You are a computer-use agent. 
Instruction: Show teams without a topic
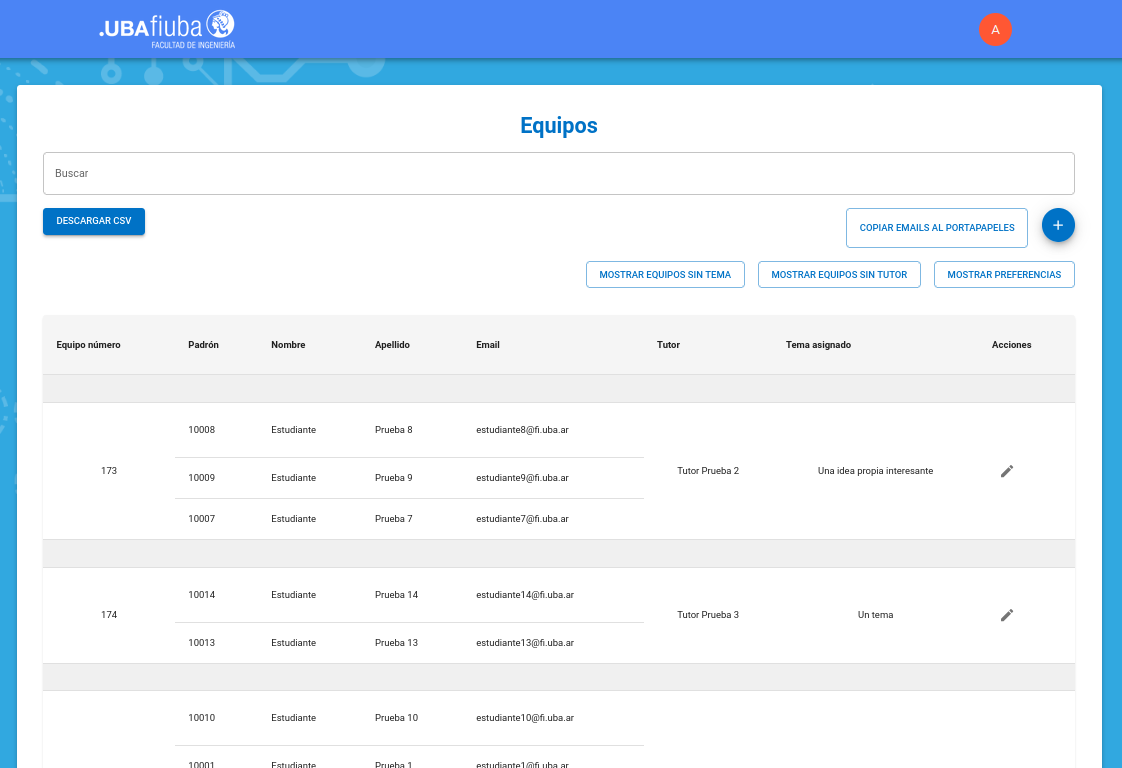coord(665,275)
